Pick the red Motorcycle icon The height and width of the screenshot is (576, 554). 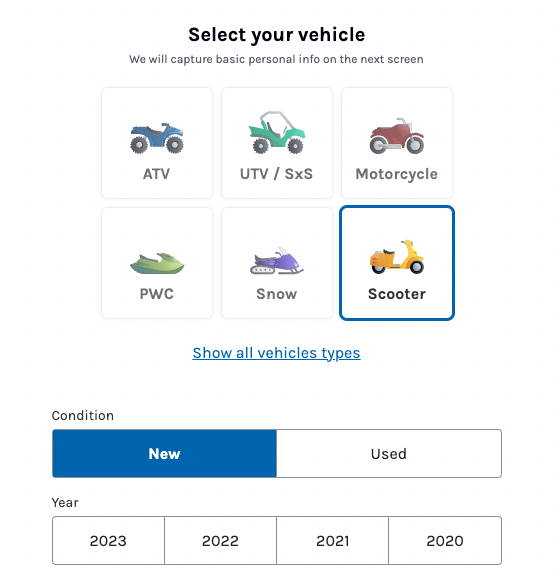397,136
